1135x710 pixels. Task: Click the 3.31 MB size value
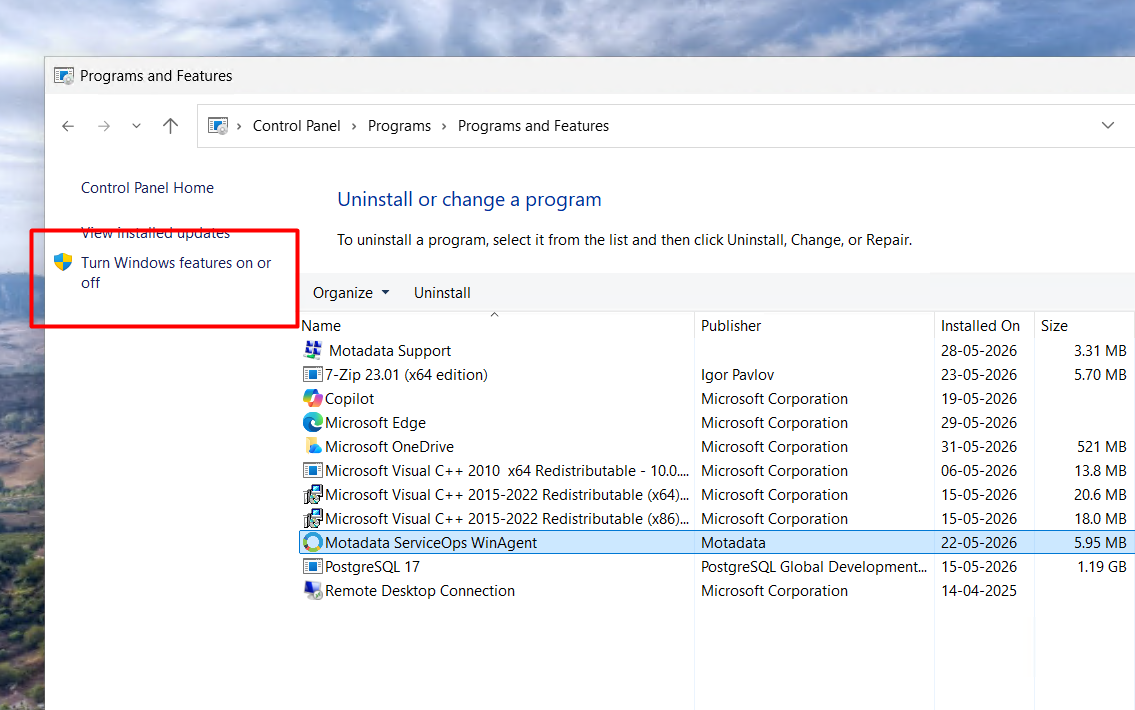pos(1100,351)
